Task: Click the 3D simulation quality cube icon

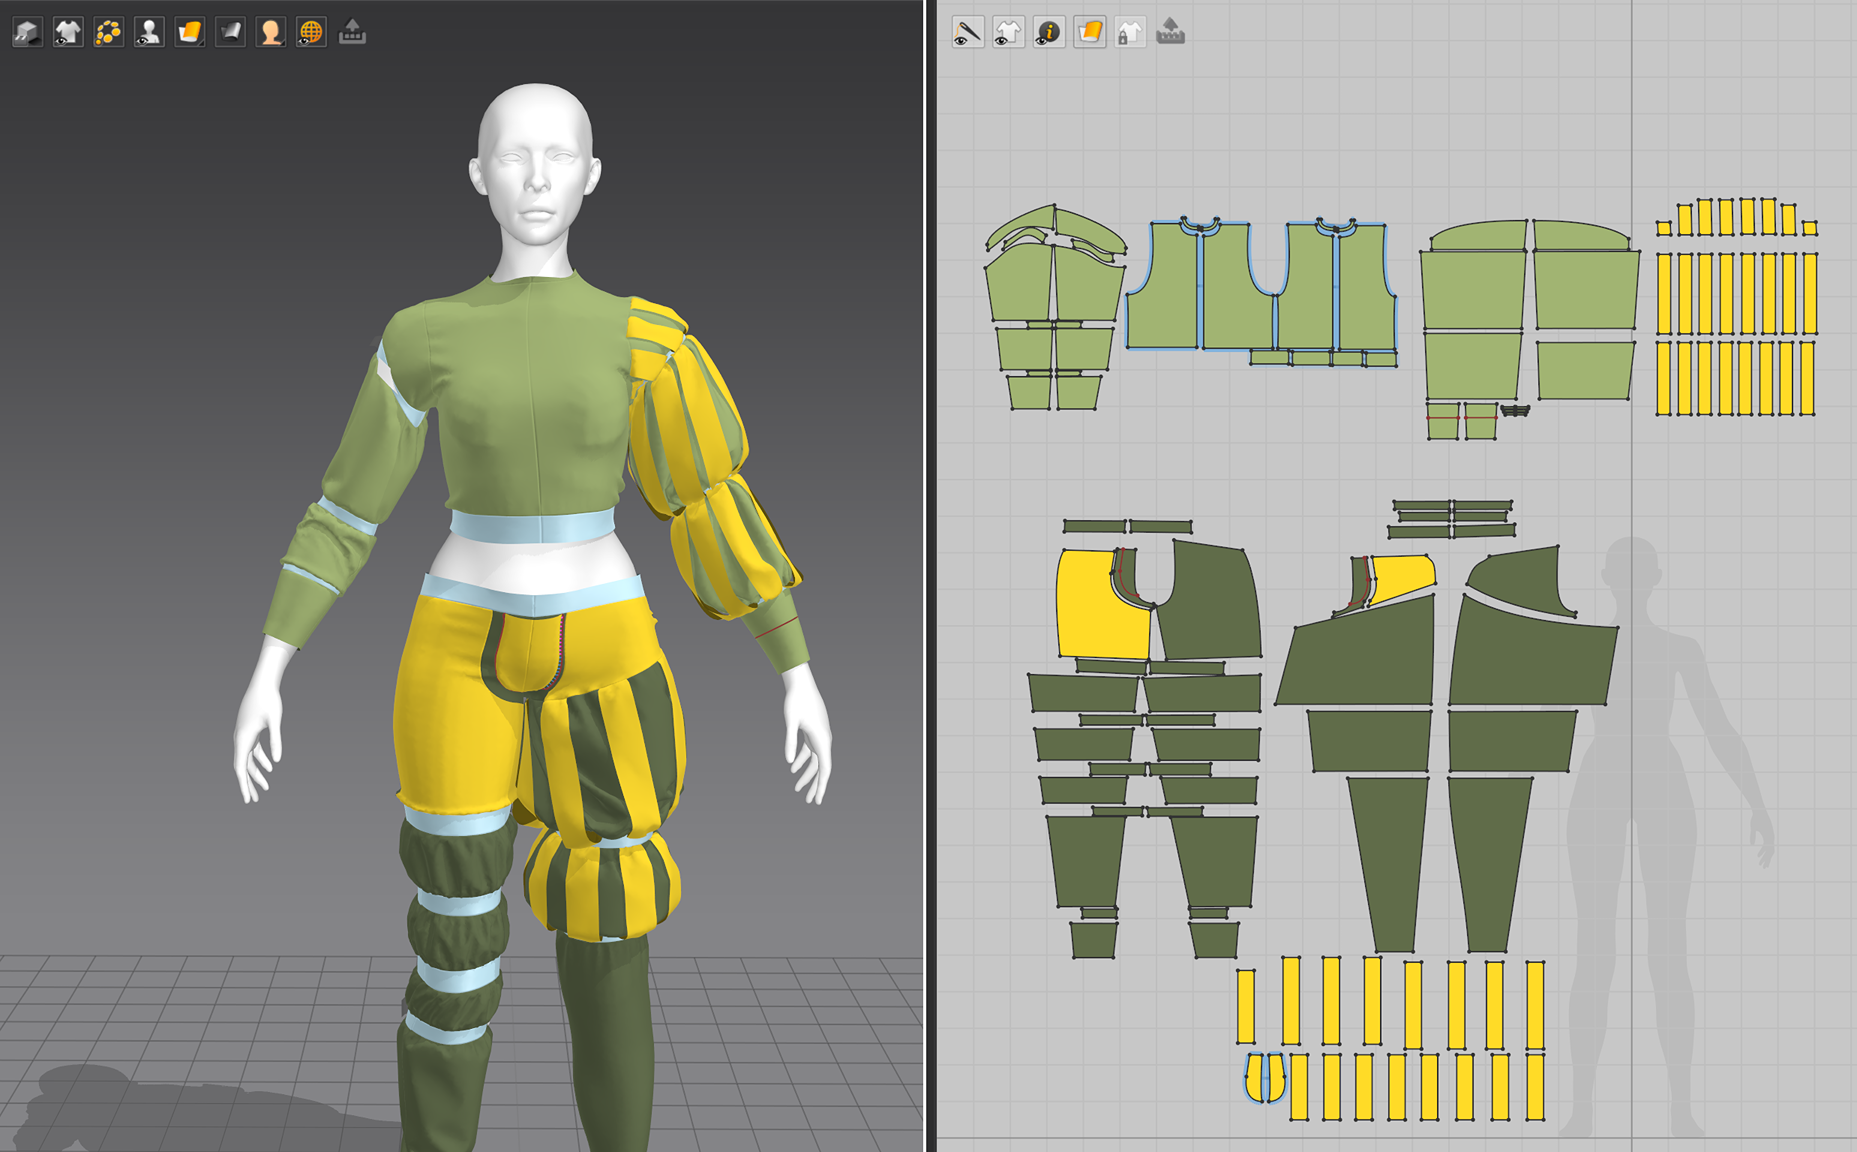Action: [x=27, y=32]
